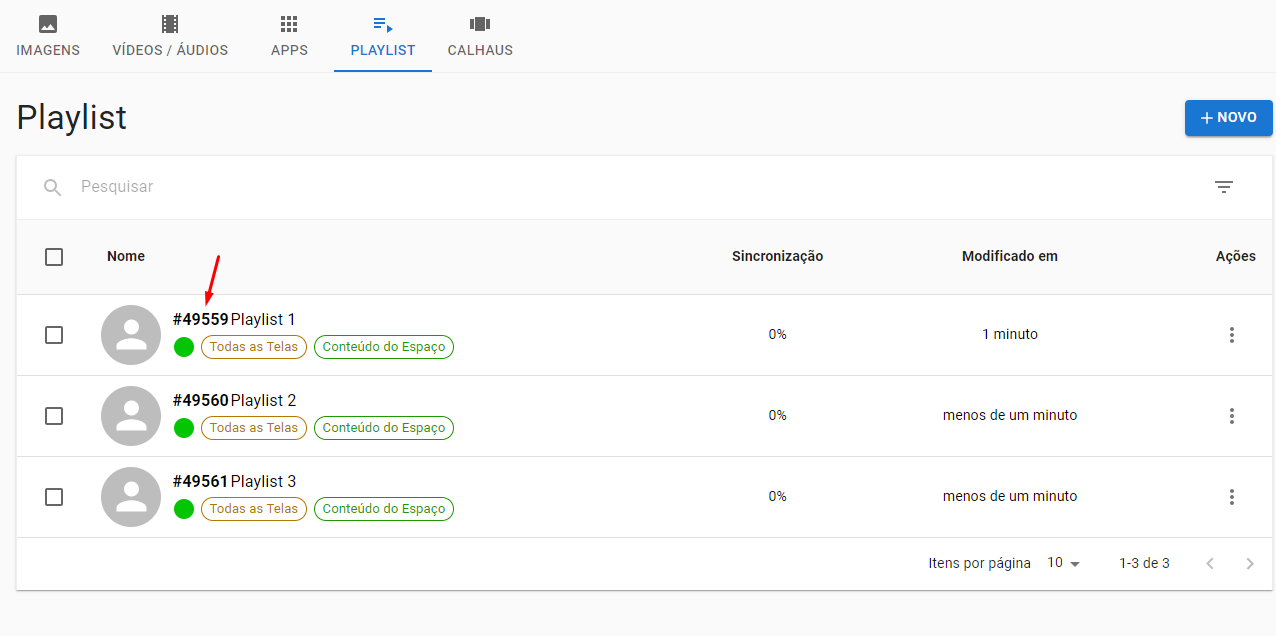Go to the previous page arrow
The image size is (1276, 636).
1210,564
